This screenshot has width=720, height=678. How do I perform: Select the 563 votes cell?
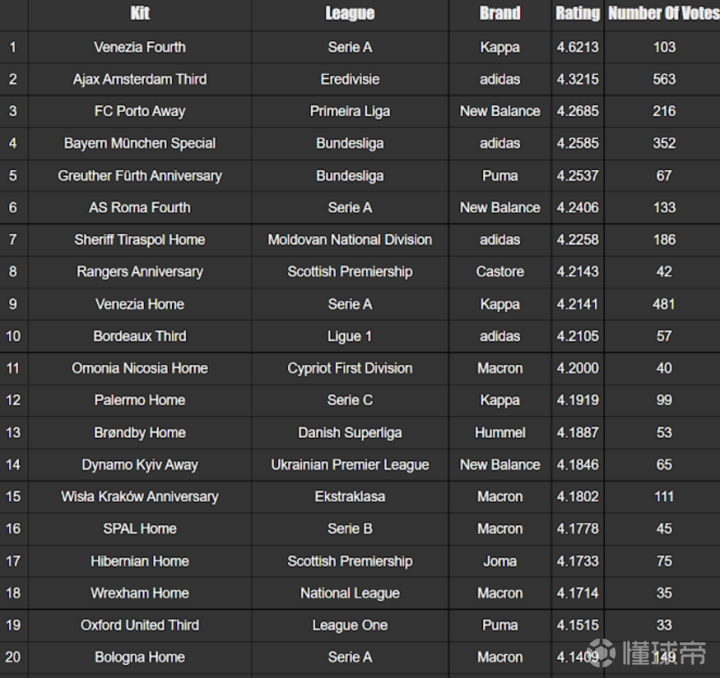coord(663,79)
